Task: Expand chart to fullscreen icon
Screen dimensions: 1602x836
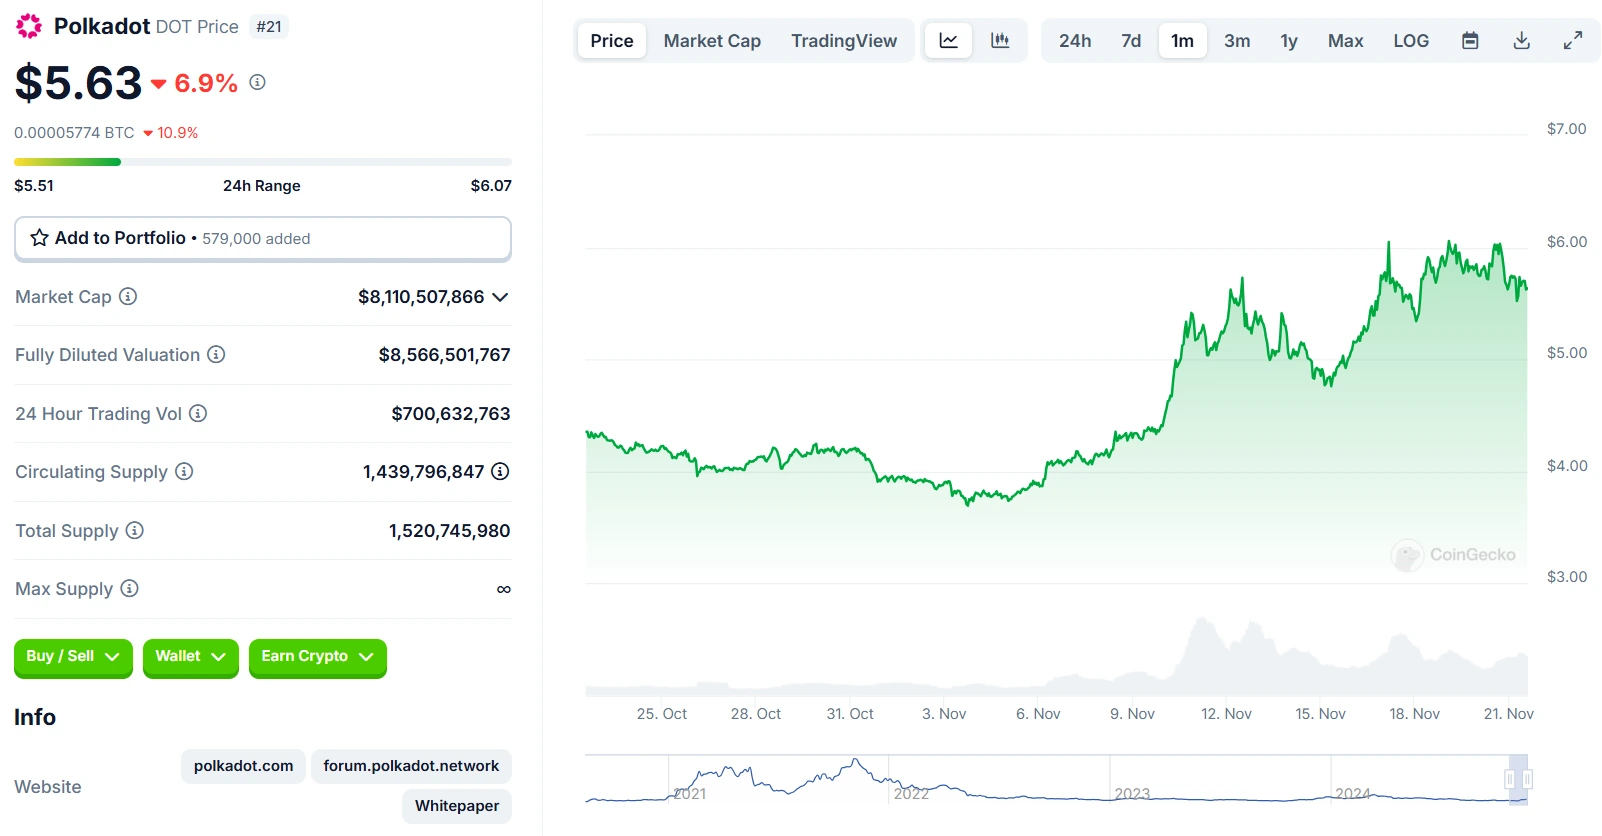Action: [x=1573, y=41]
